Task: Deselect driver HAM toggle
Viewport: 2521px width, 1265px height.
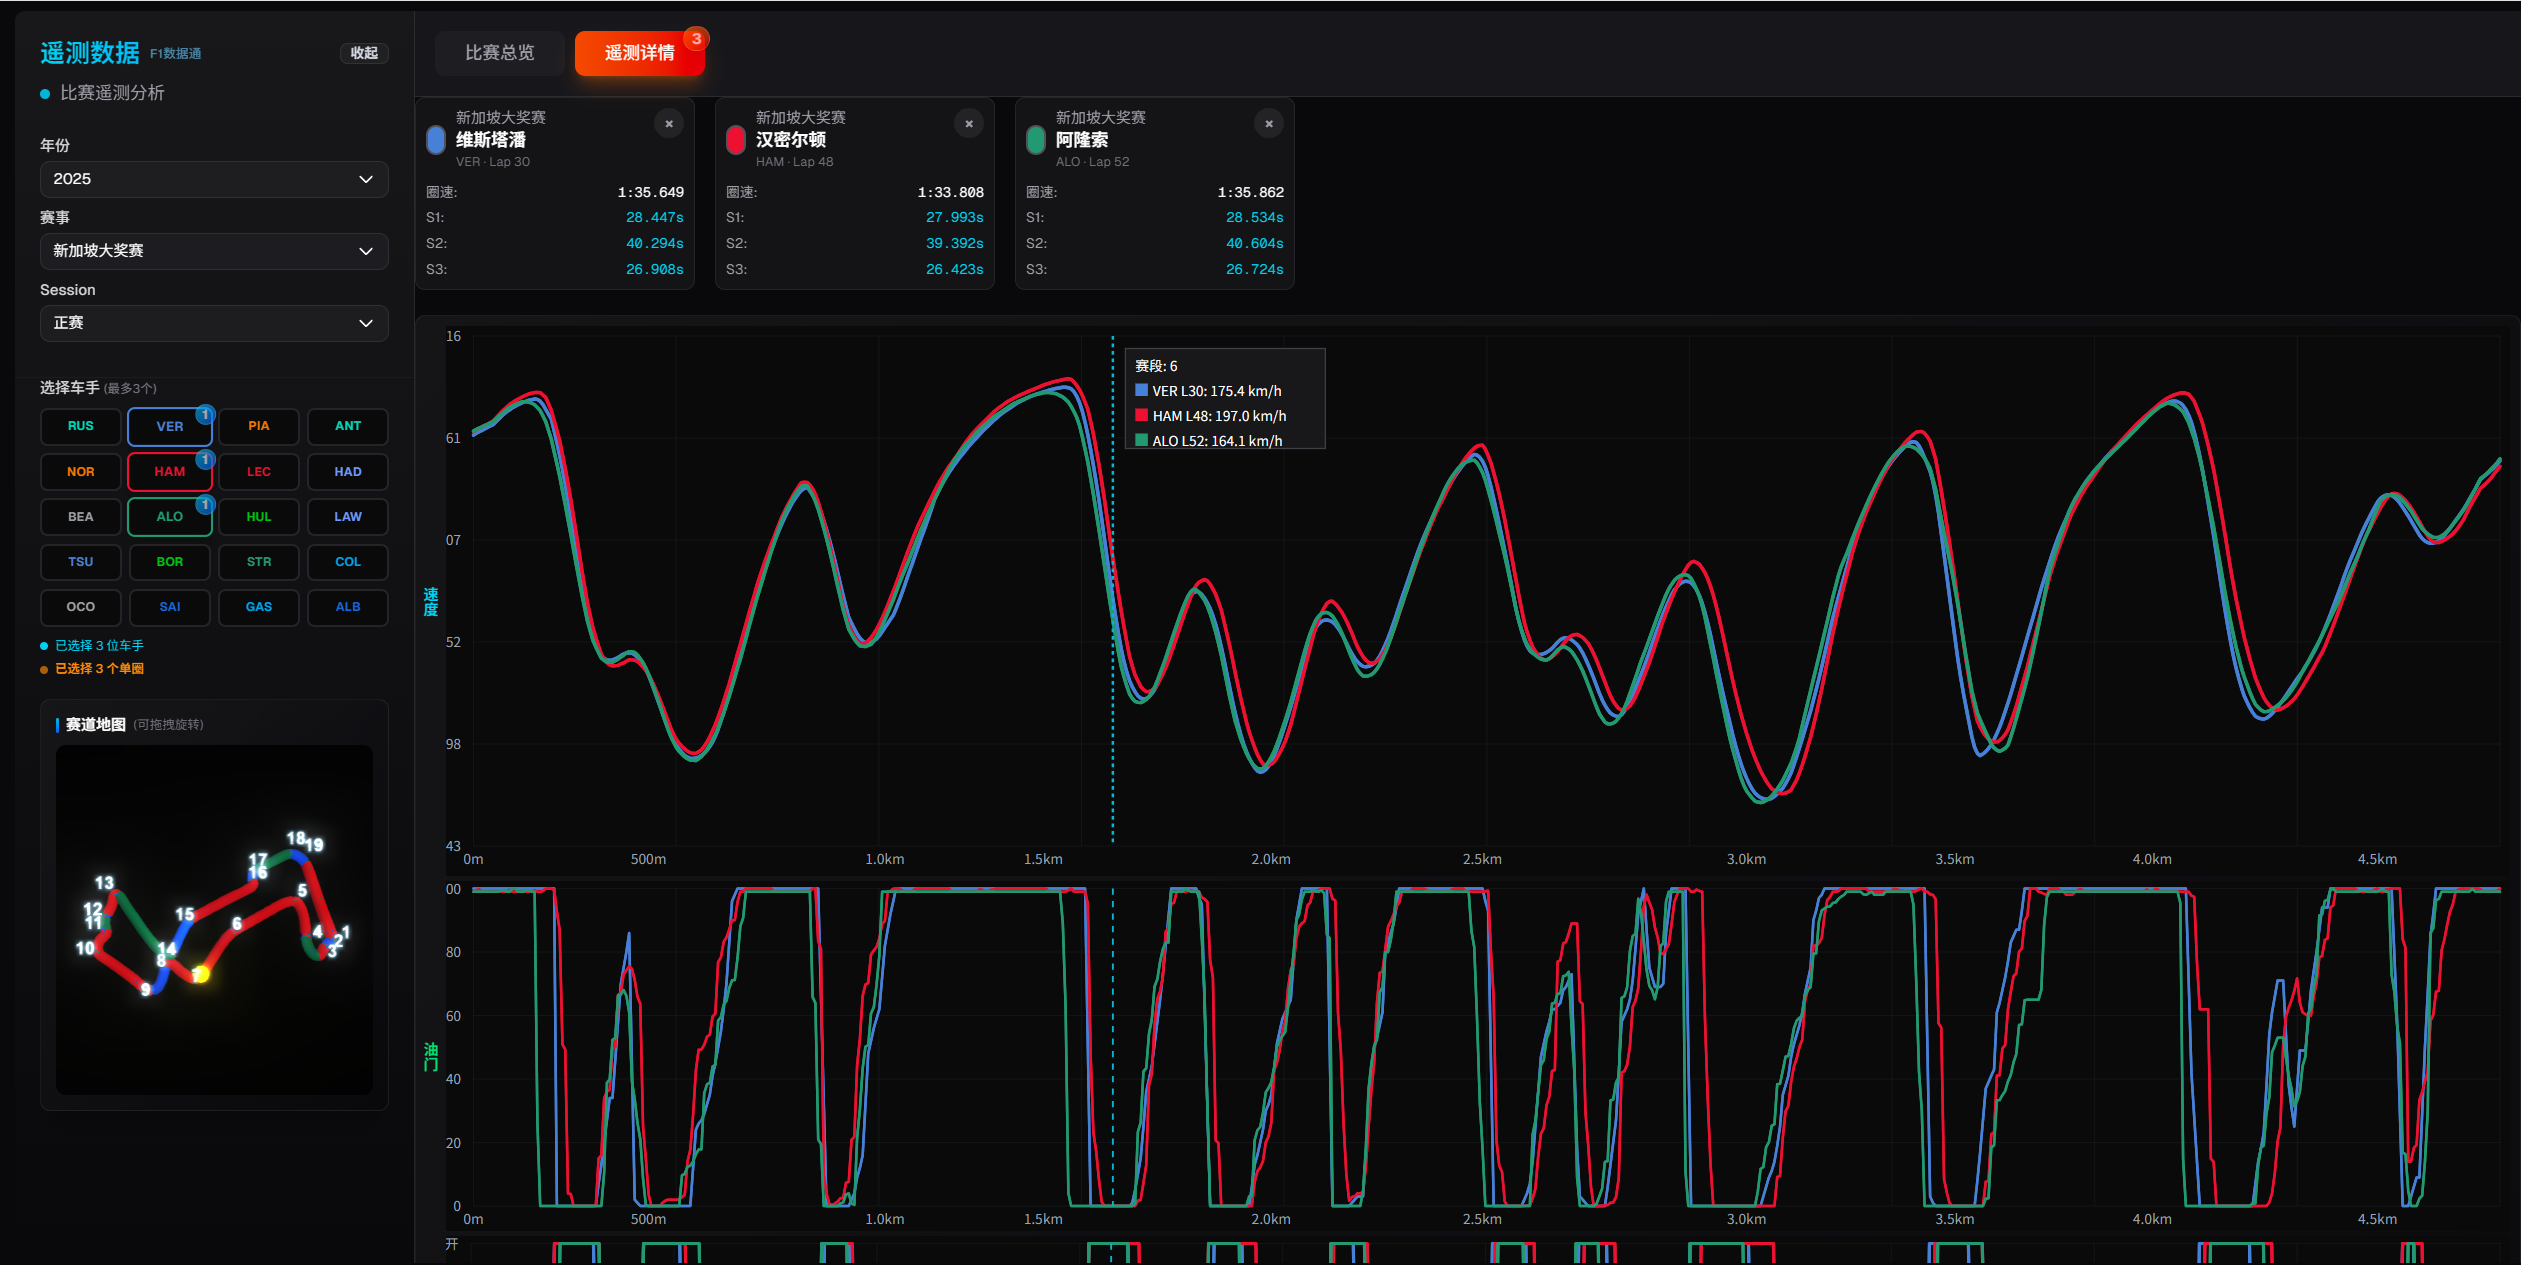Action: click(169, 471)
